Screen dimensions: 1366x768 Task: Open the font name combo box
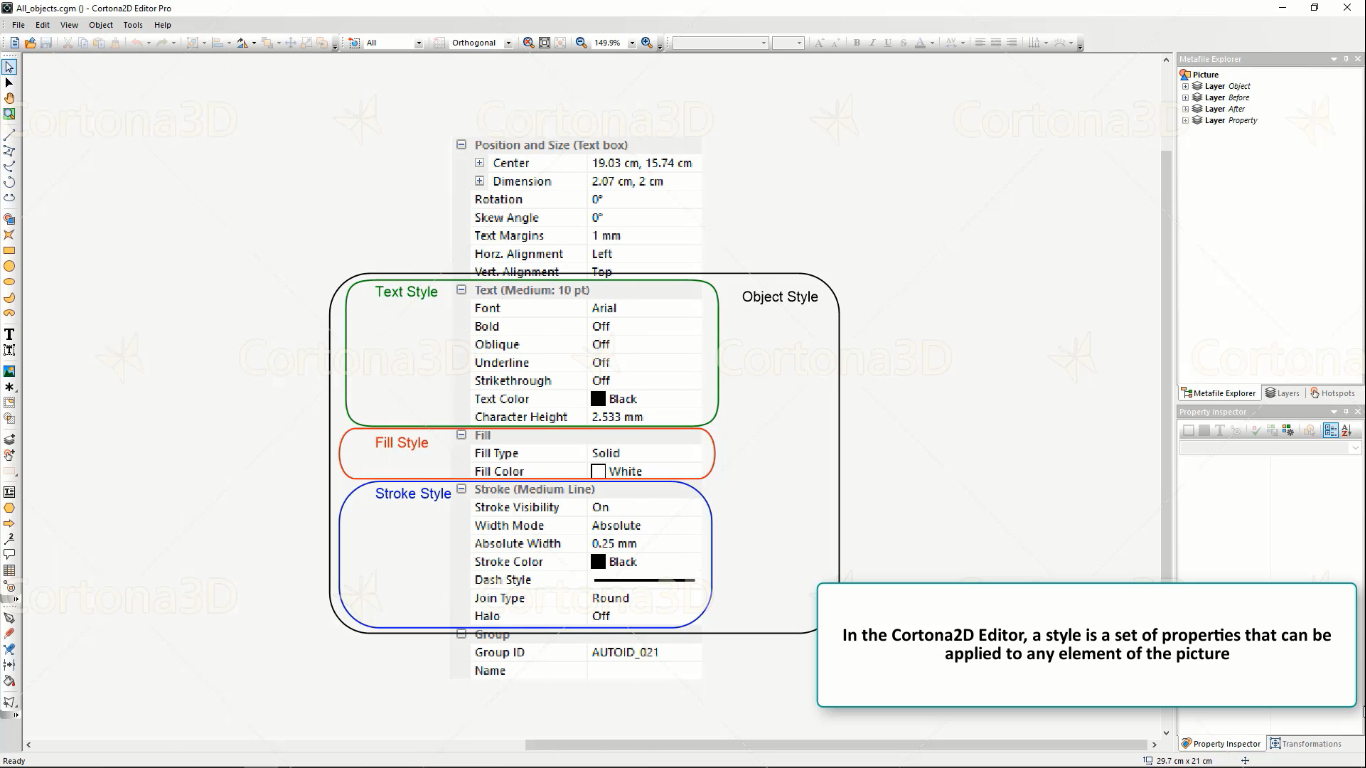pos(720,43)
